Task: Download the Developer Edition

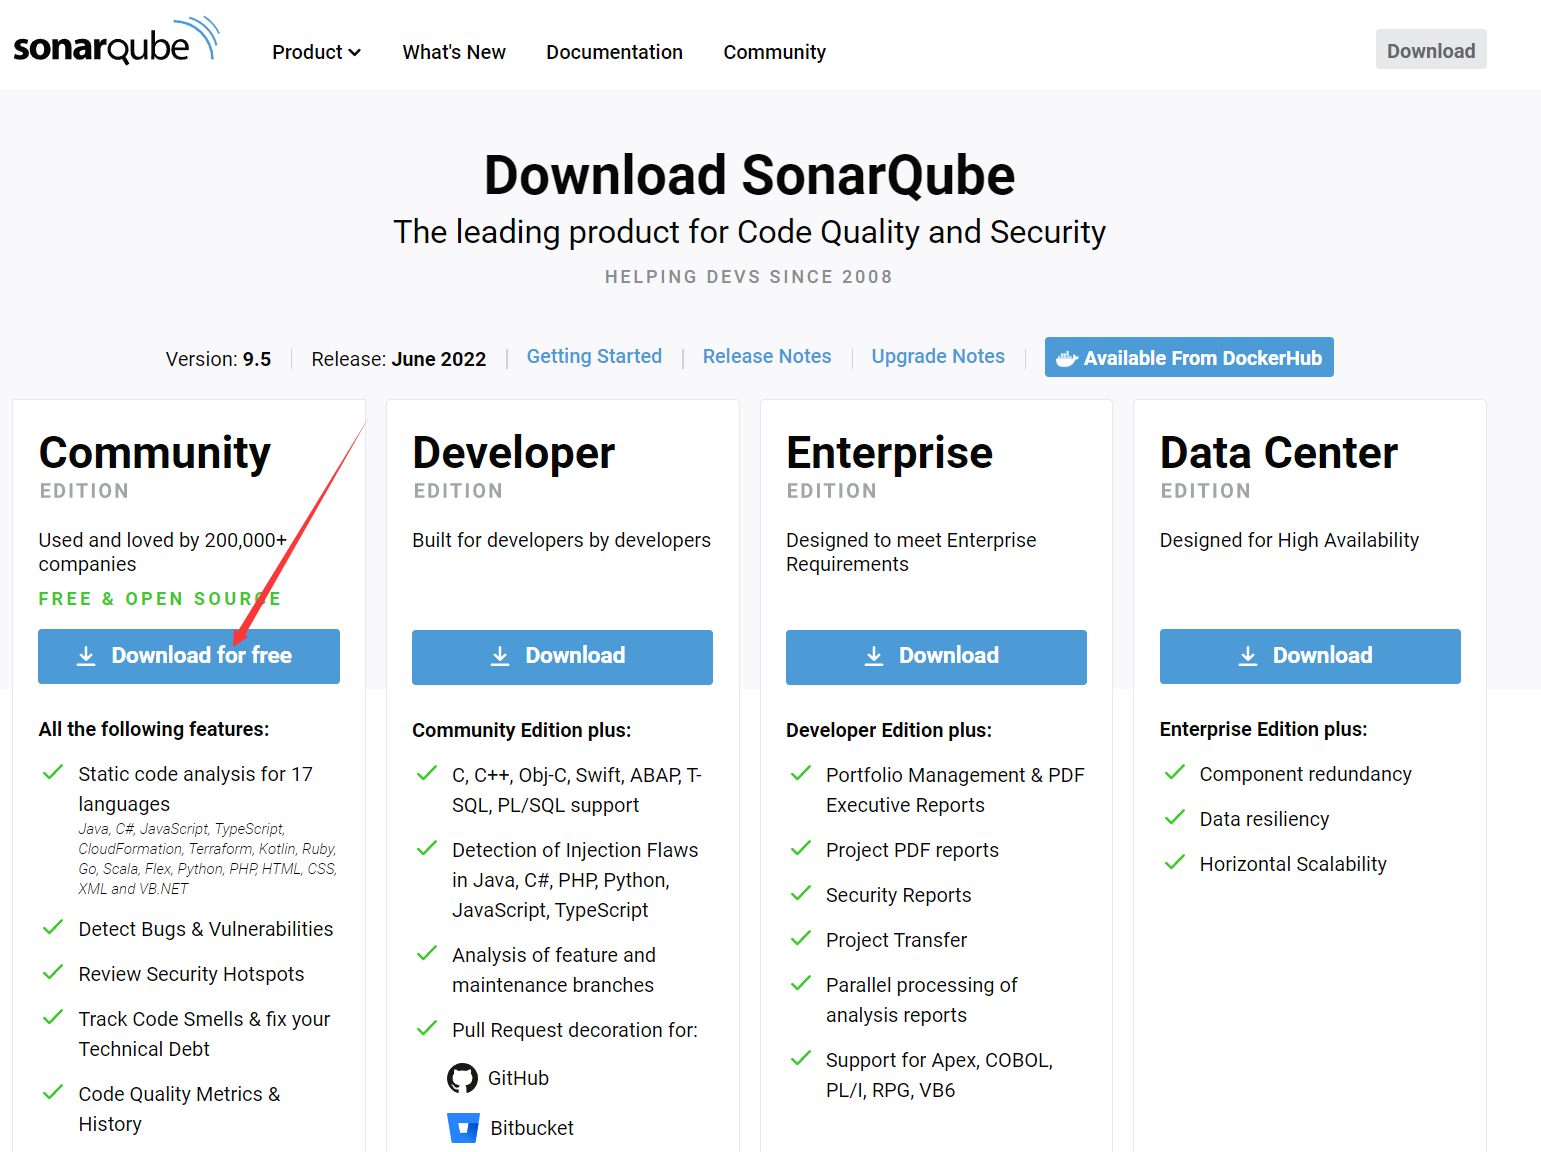Action: [562, 657]
